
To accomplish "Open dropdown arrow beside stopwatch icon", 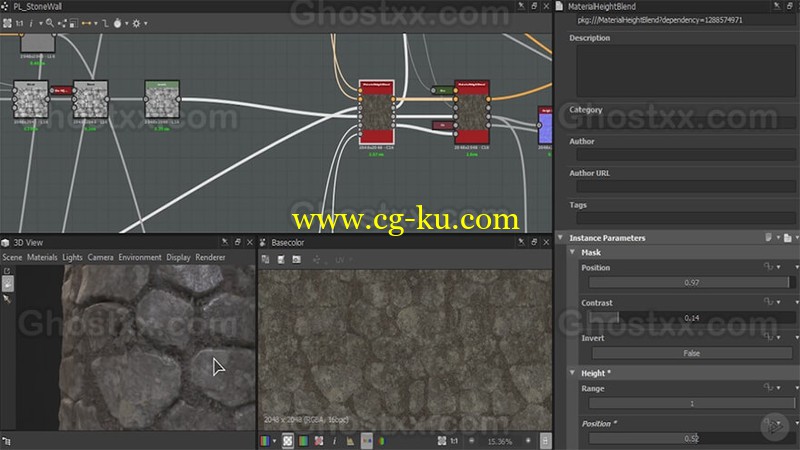I will tap(127, 23).
